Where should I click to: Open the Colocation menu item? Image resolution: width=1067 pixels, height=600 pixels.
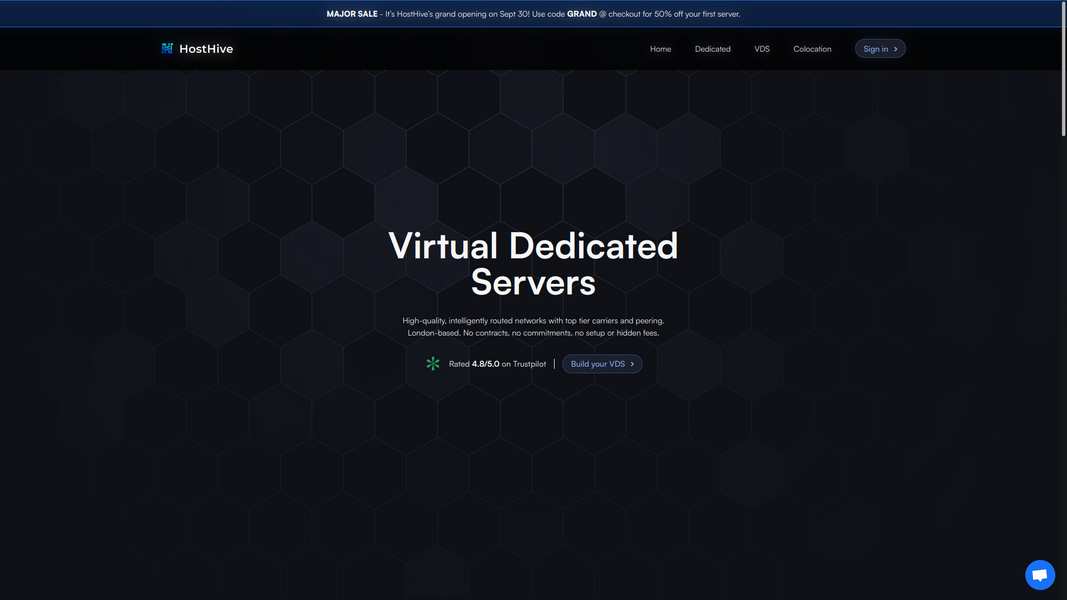click(x=812, y=49)
